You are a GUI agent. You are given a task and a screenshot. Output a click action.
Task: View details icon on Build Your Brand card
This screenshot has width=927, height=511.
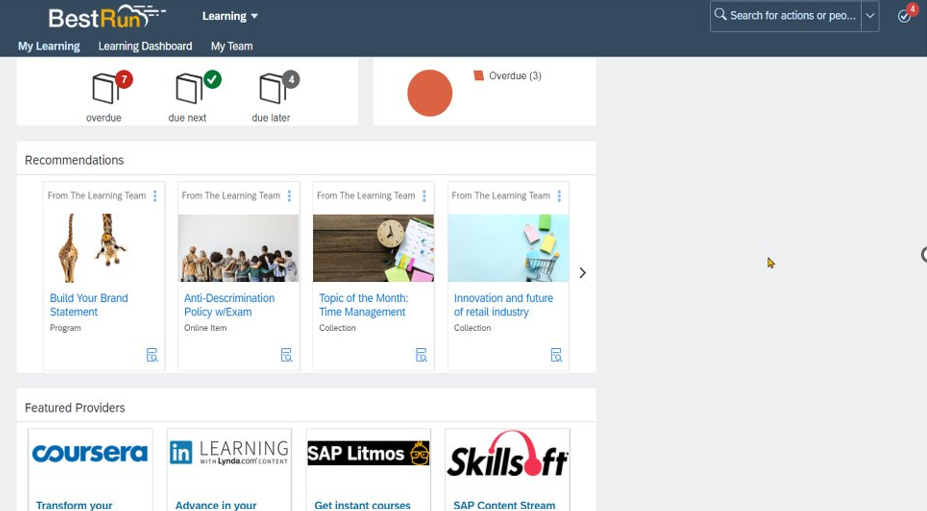[x=152, y=355]
